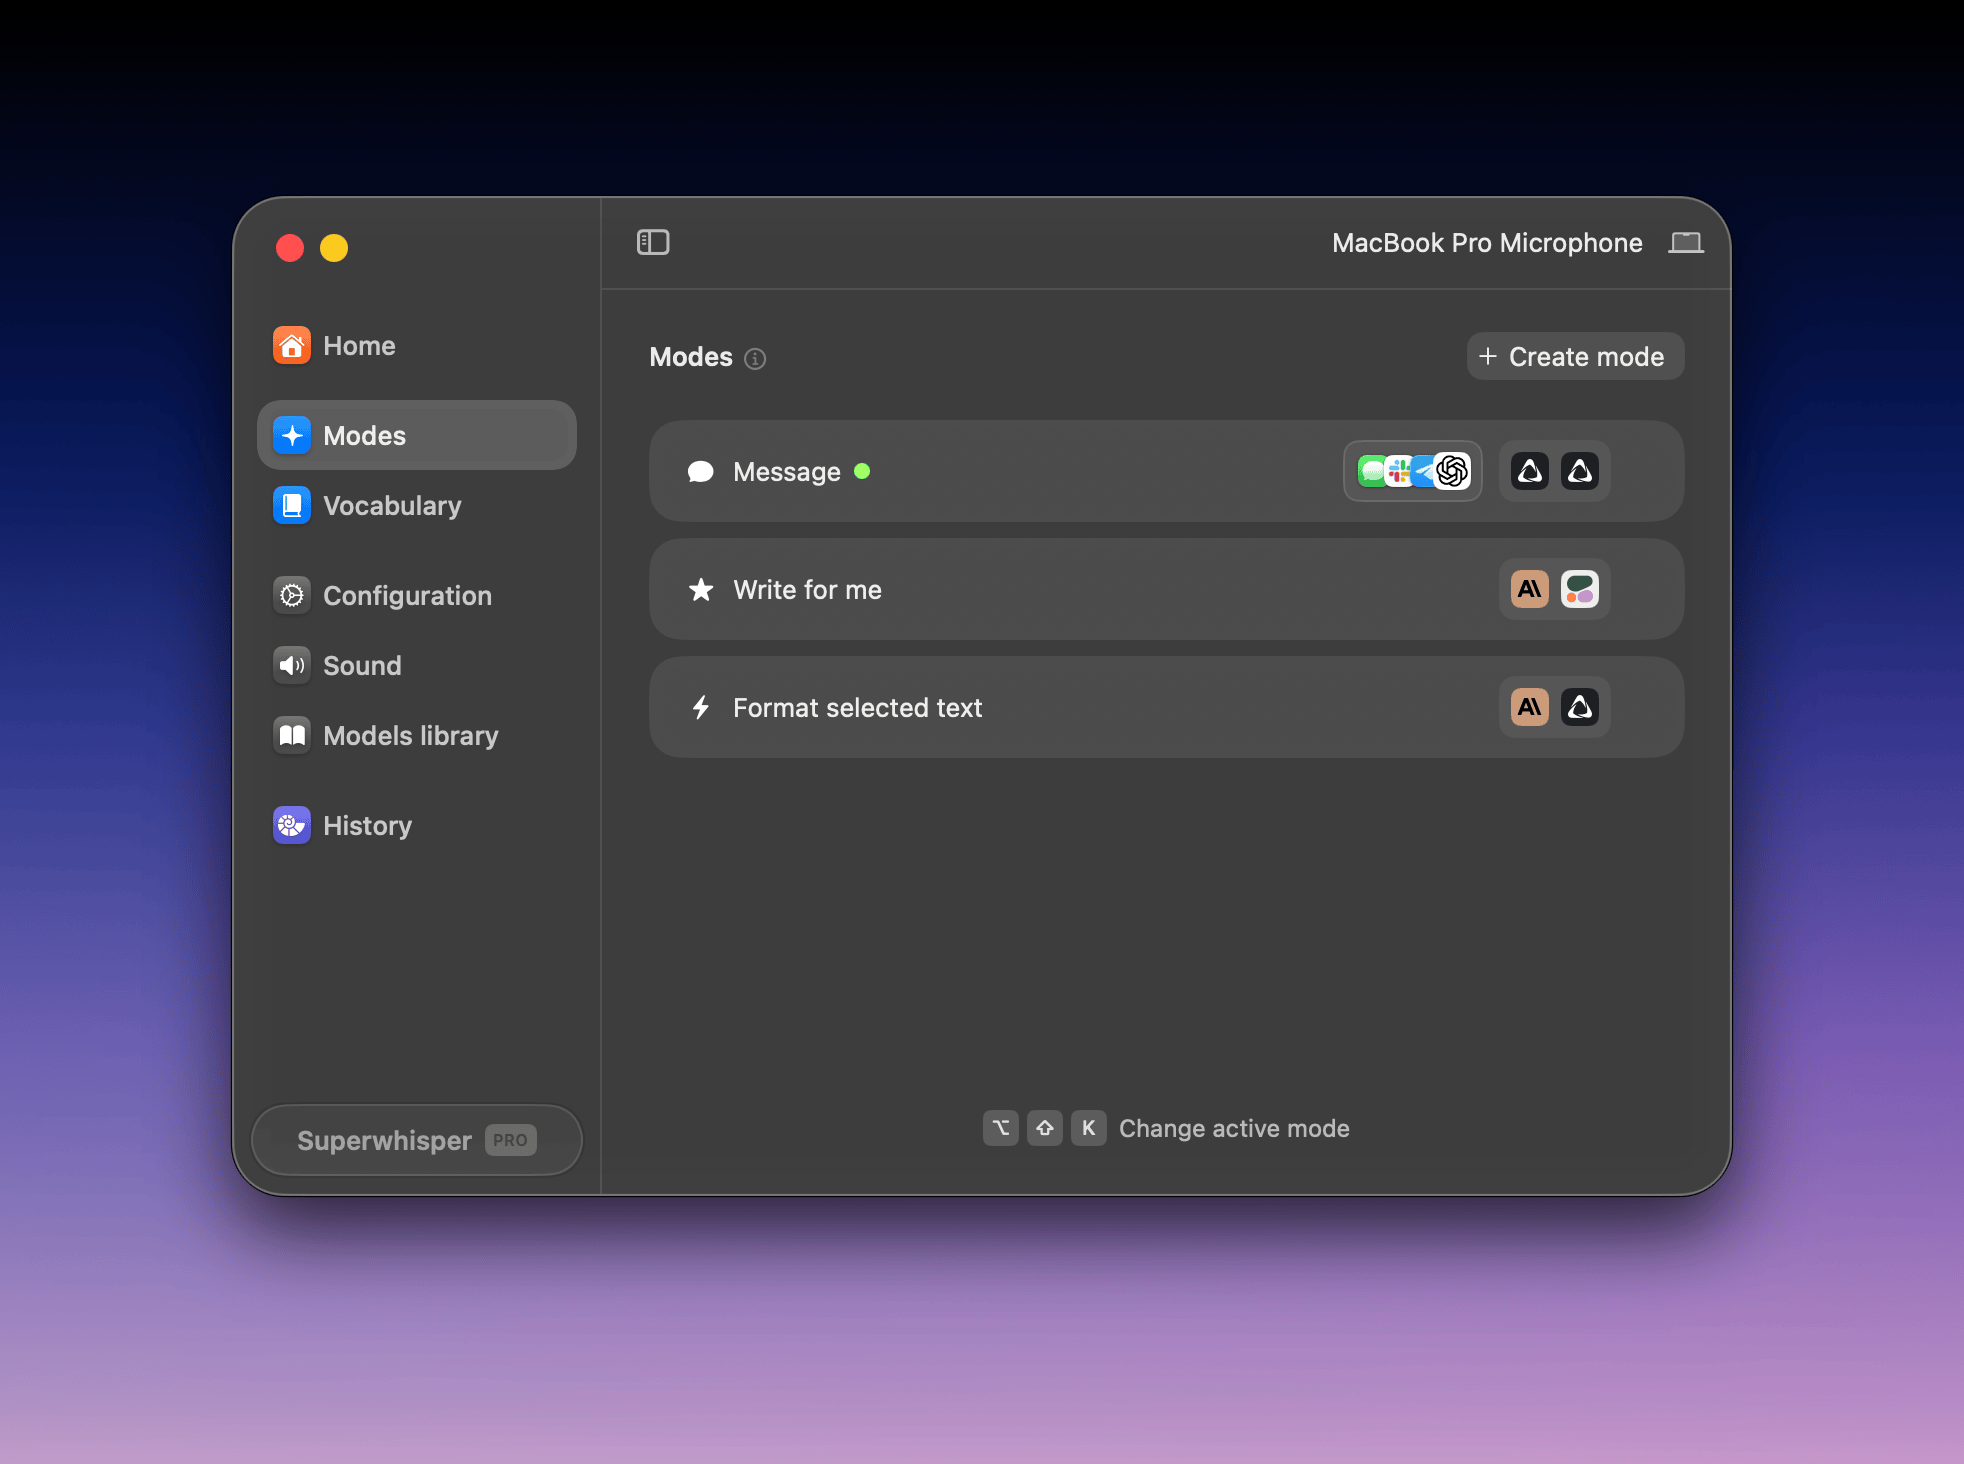Image resolution: width=1964 pixels, height=1464 pixels.
Task: Toggle the sidebar with the panel icon
Action: [x=653, y=242]
